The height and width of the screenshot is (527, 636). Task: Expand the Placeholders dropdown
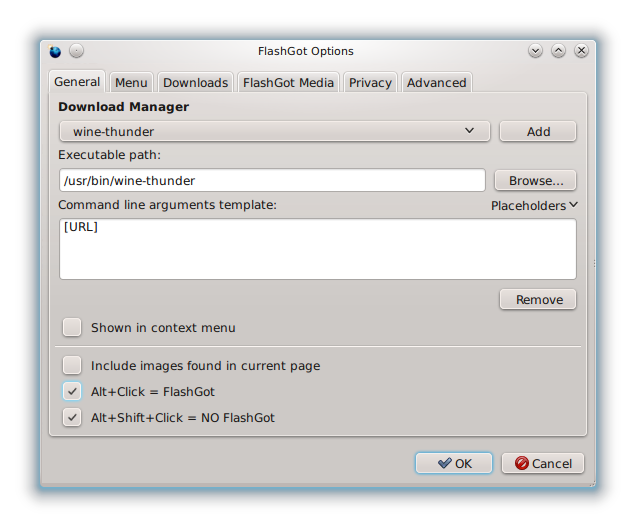click(x=534, y=206)
